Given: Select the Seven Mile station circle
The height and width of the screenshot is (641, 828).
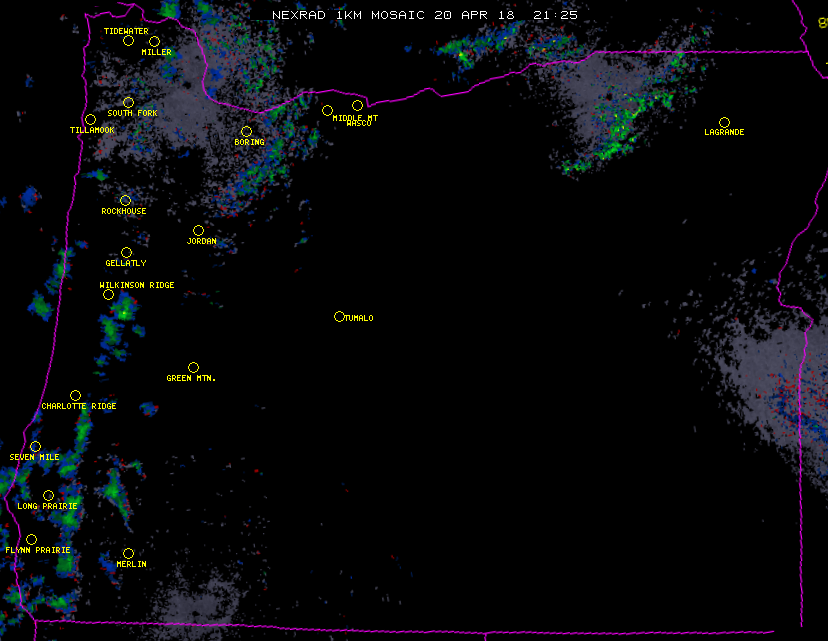Looking at the screenshot, I should [35, 446].
